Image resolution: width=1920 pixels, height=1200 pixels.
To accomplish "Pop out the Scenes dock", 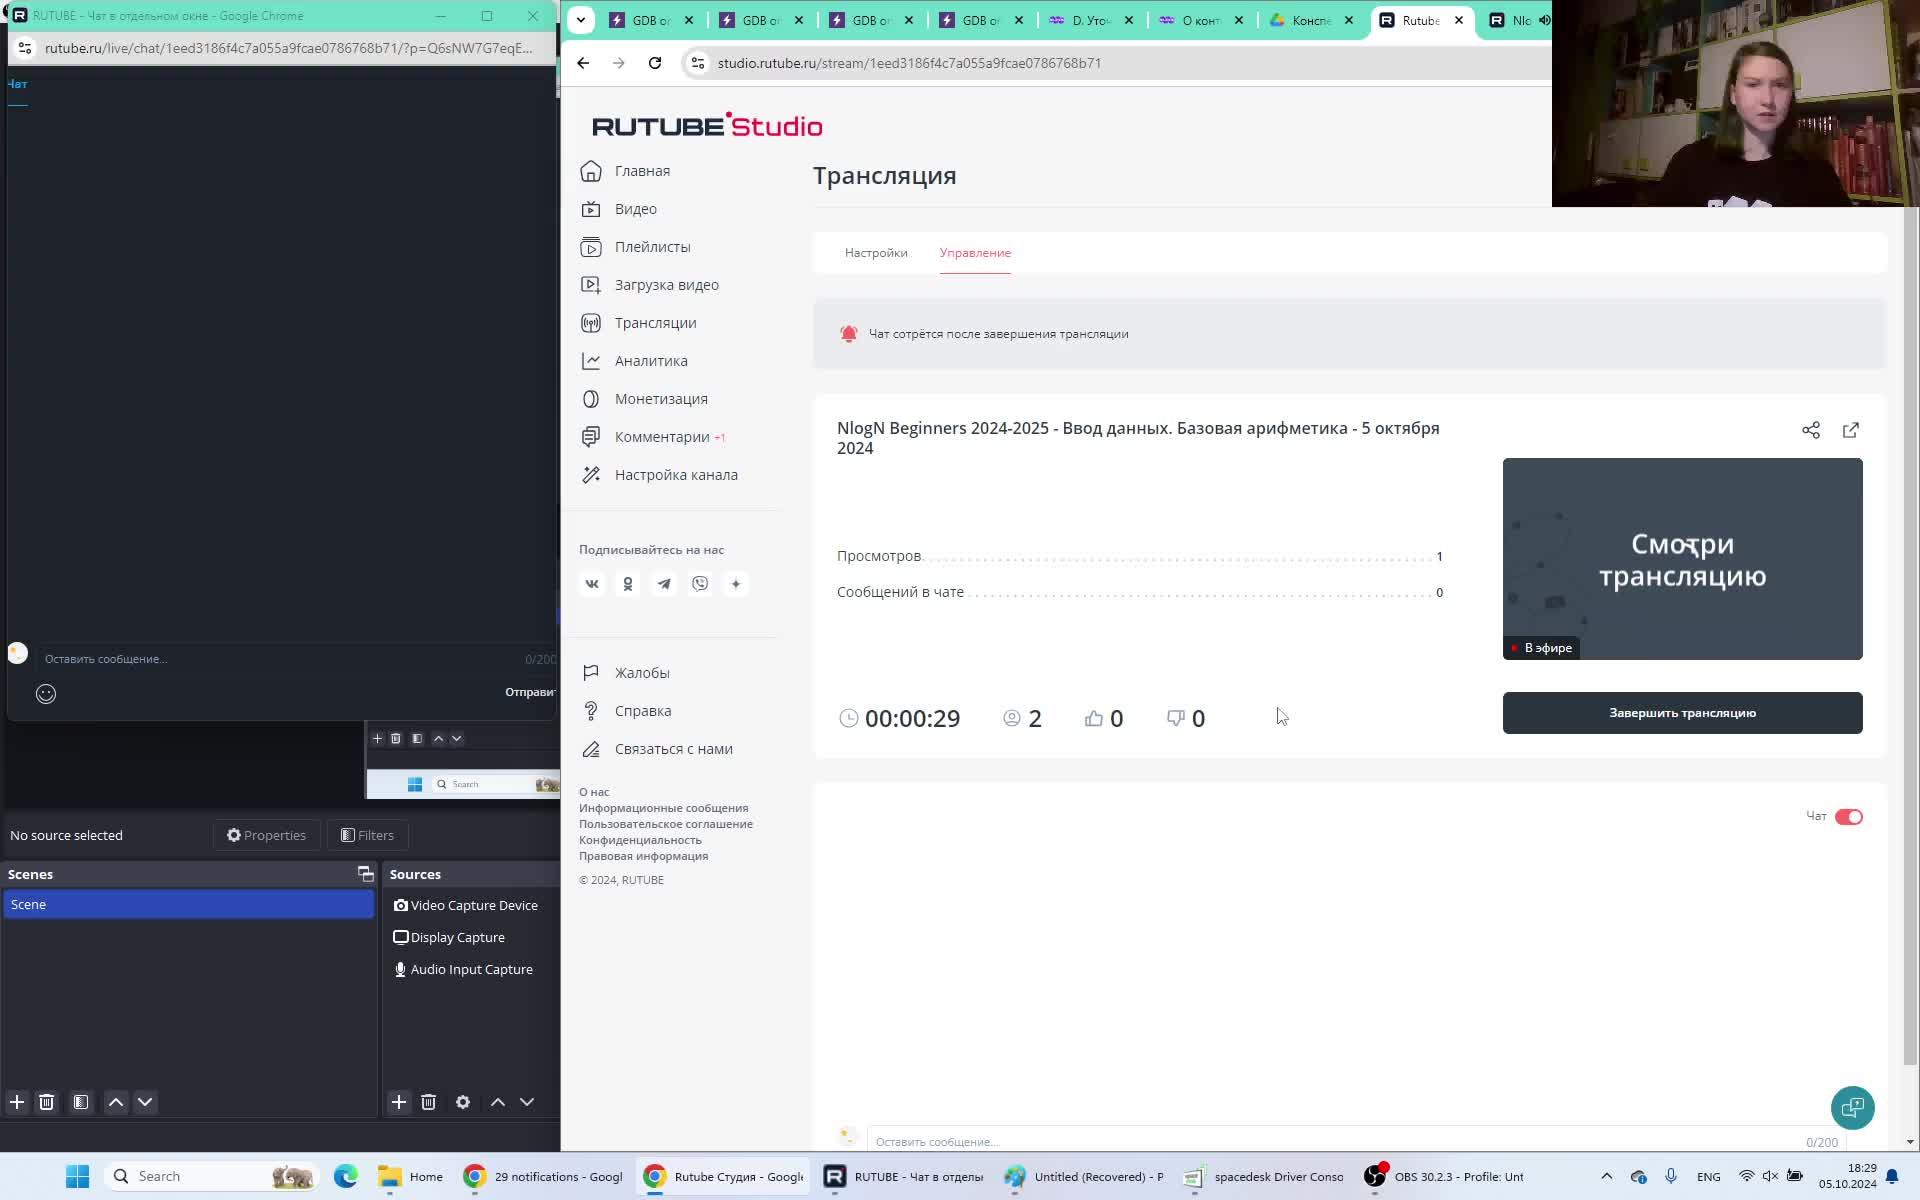I will click(x=366, y=874).
